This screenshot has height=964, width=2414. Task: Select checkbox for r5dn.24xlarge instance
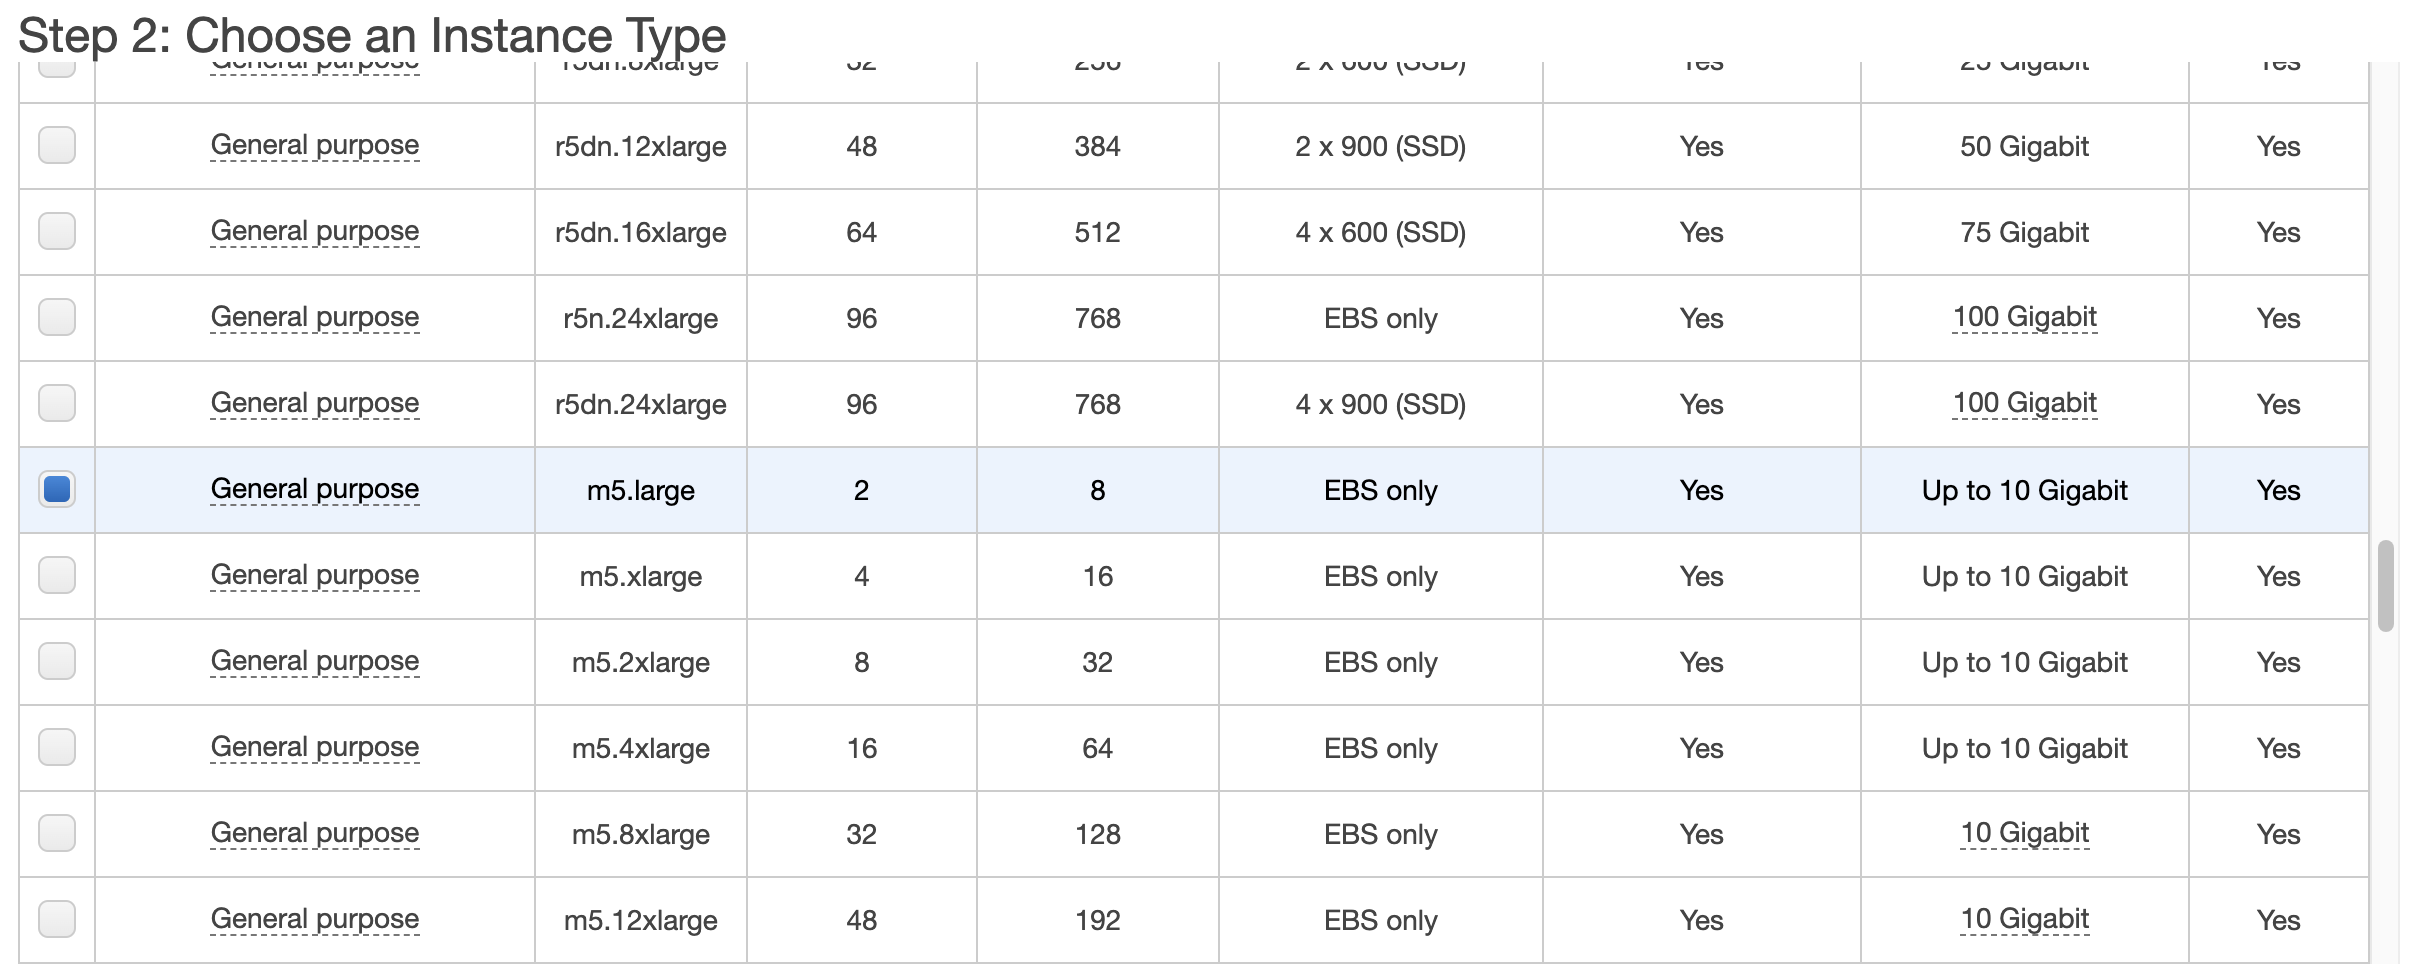point(57,403)
